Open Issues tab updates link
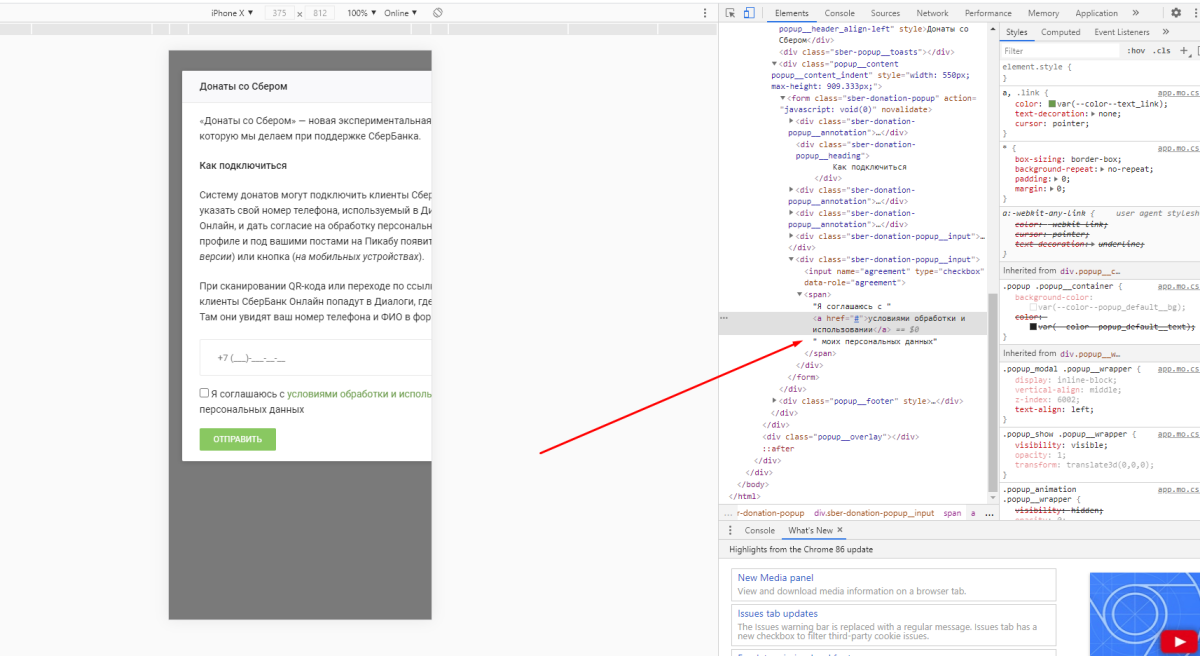 click(x=777, y=614)
